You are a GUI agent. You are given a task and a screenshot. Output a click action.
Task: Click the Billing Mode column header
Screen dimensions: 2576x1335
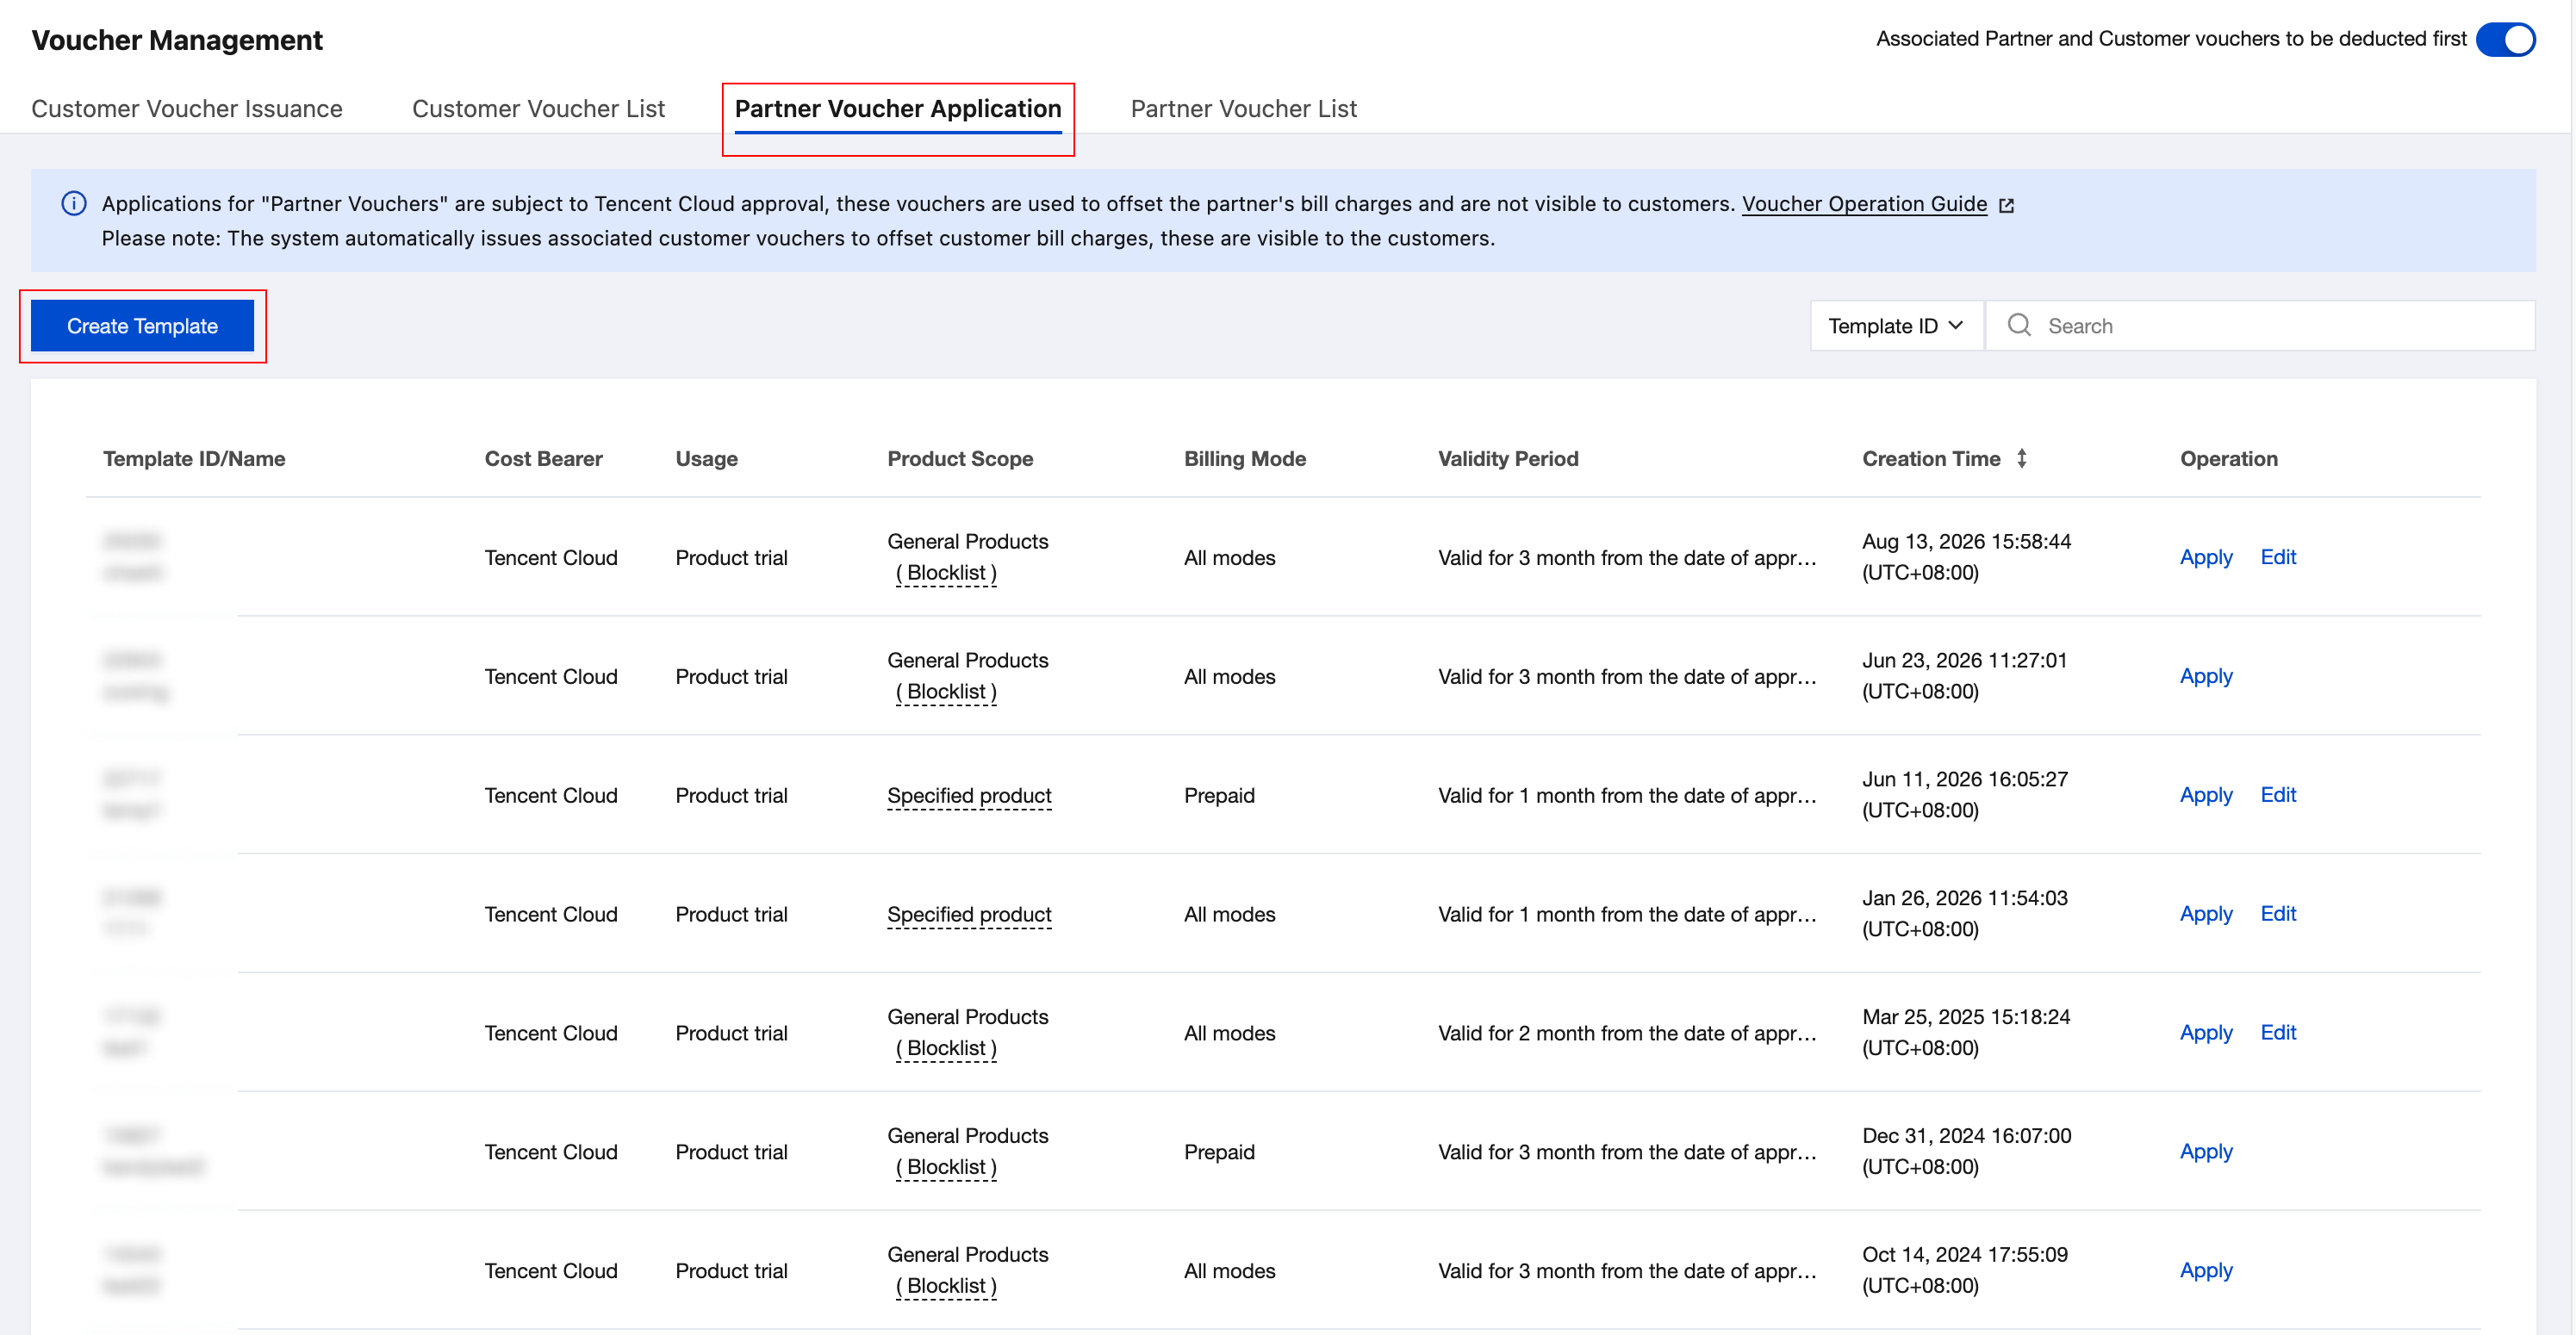tap(1245, 458)
